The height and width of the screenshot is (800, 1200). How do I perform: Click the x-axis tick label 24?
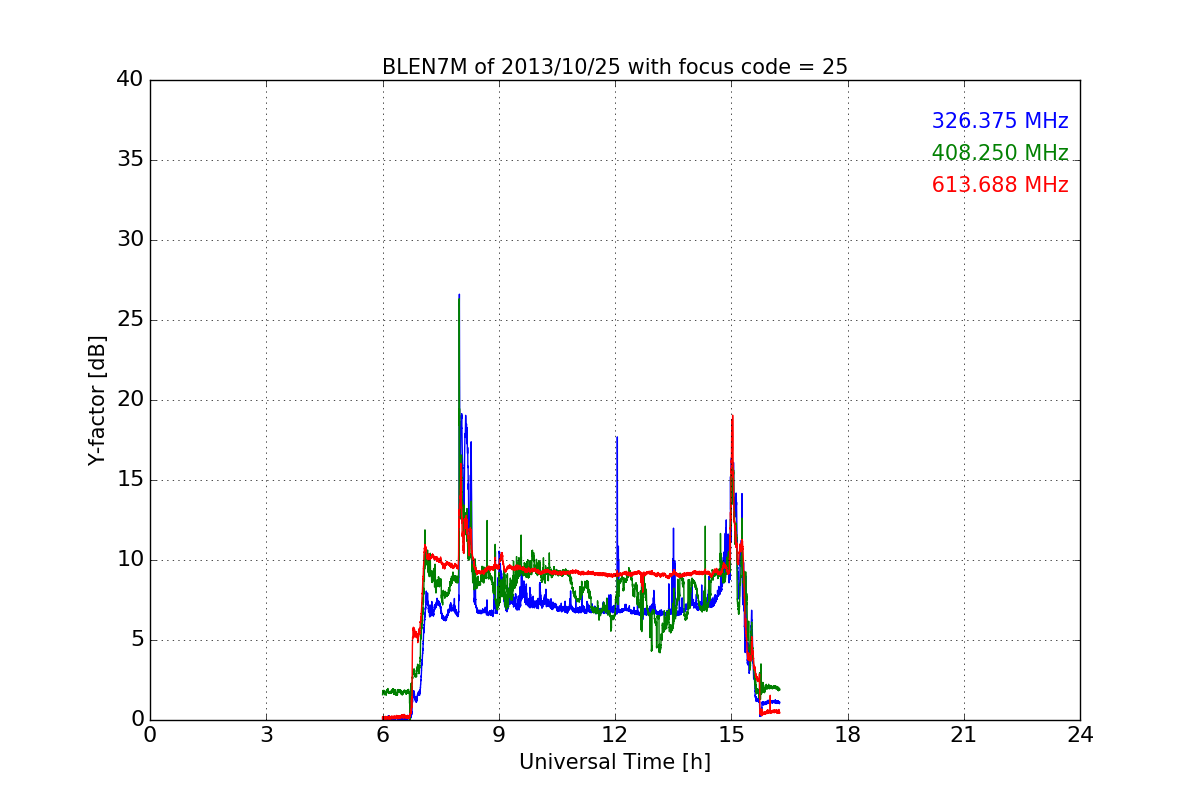[1080, 734]
